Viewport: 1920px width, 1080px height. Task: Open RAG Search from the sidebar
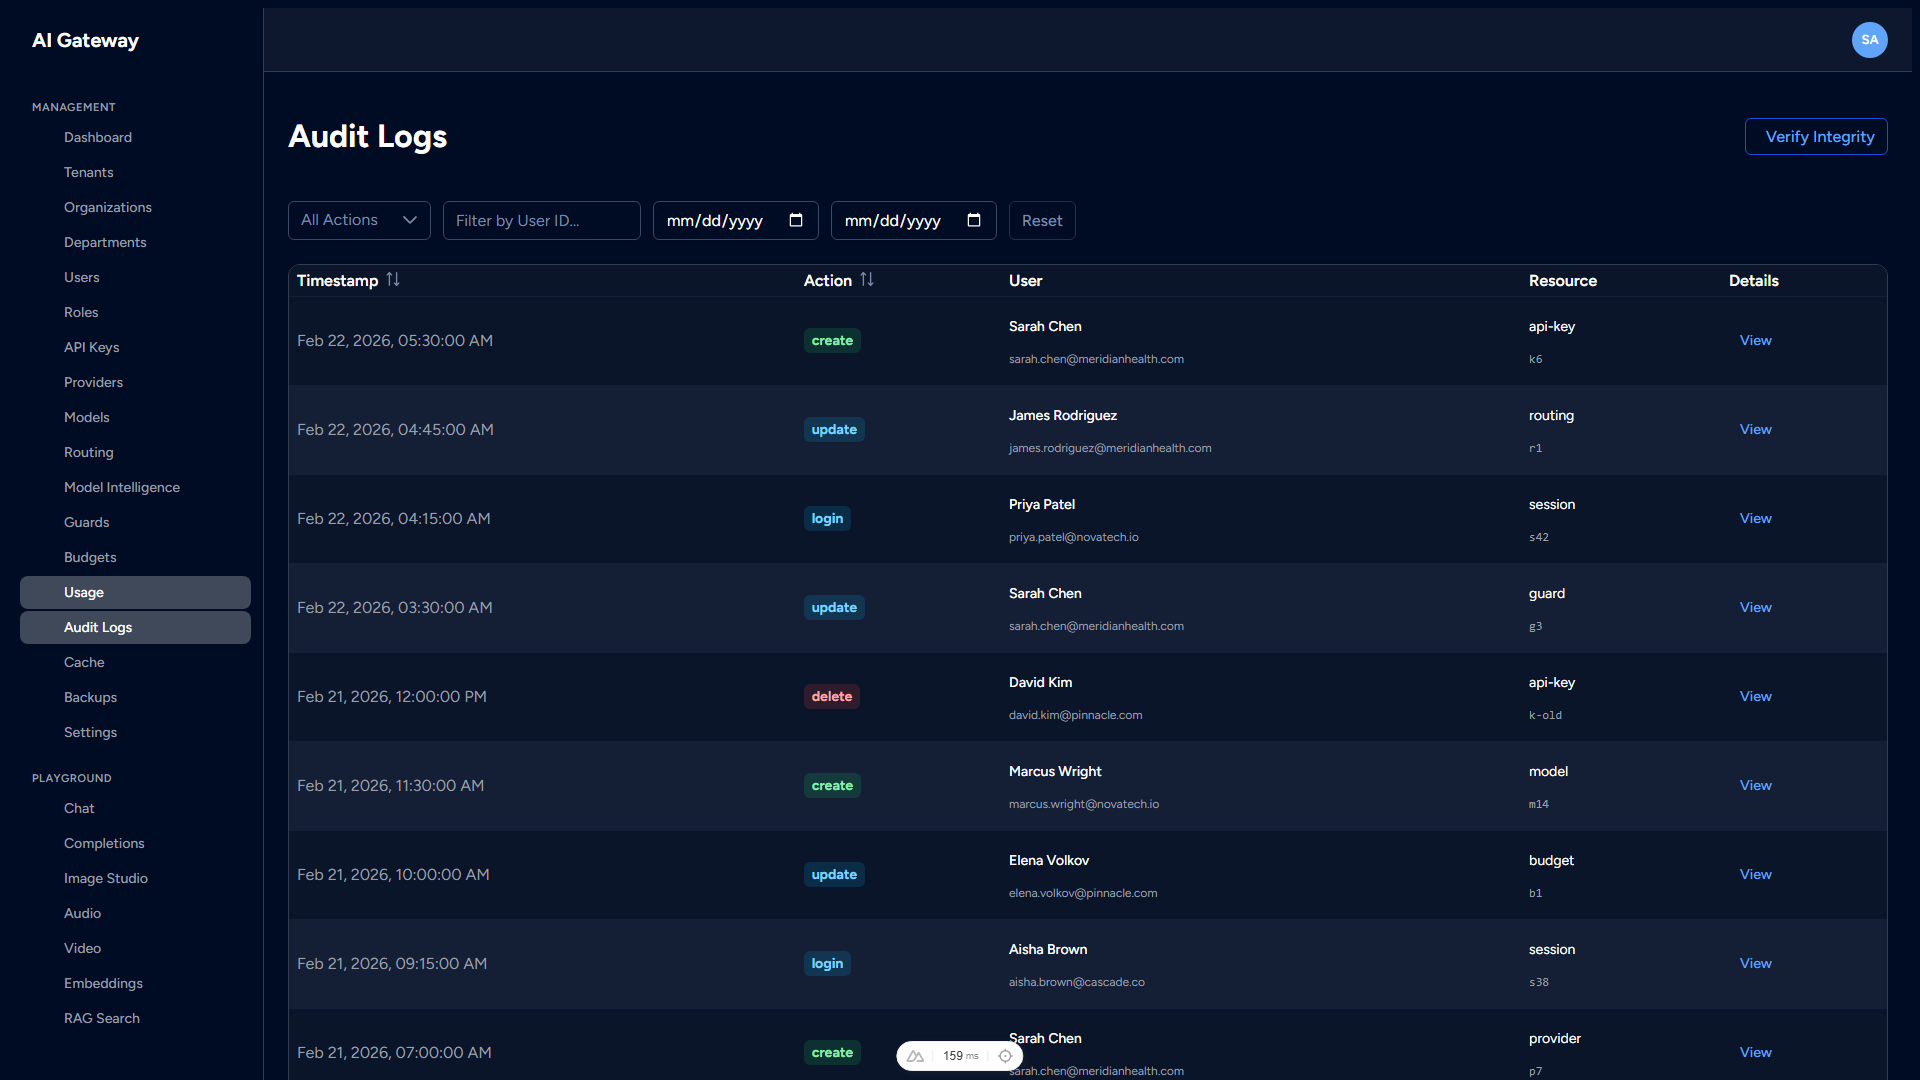click(101, 1018)
